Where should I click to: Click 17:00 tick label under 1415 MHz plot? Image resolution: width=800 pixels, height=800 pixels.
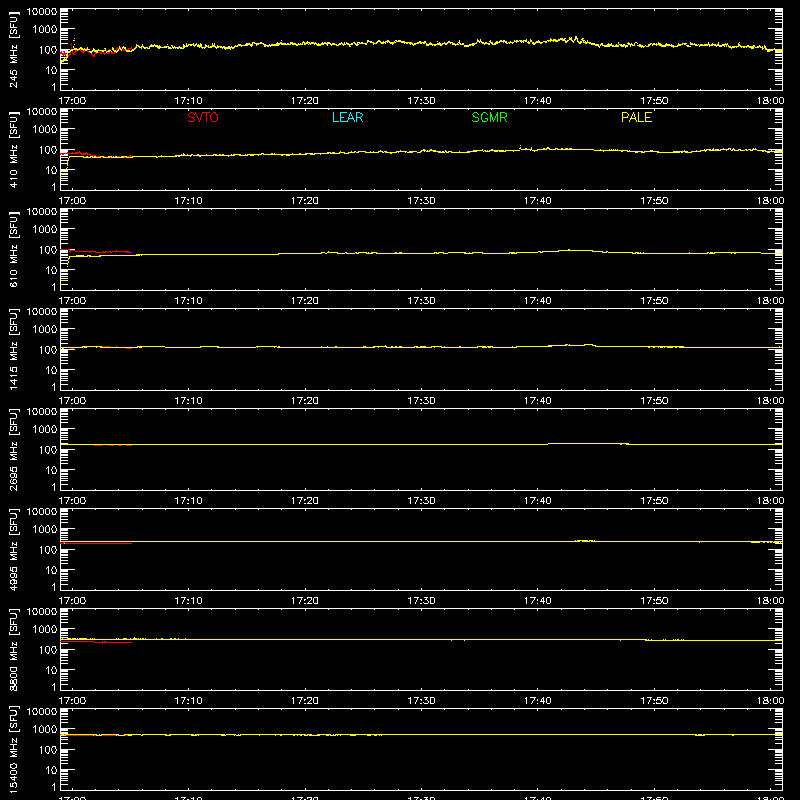[x=72, y=401]
